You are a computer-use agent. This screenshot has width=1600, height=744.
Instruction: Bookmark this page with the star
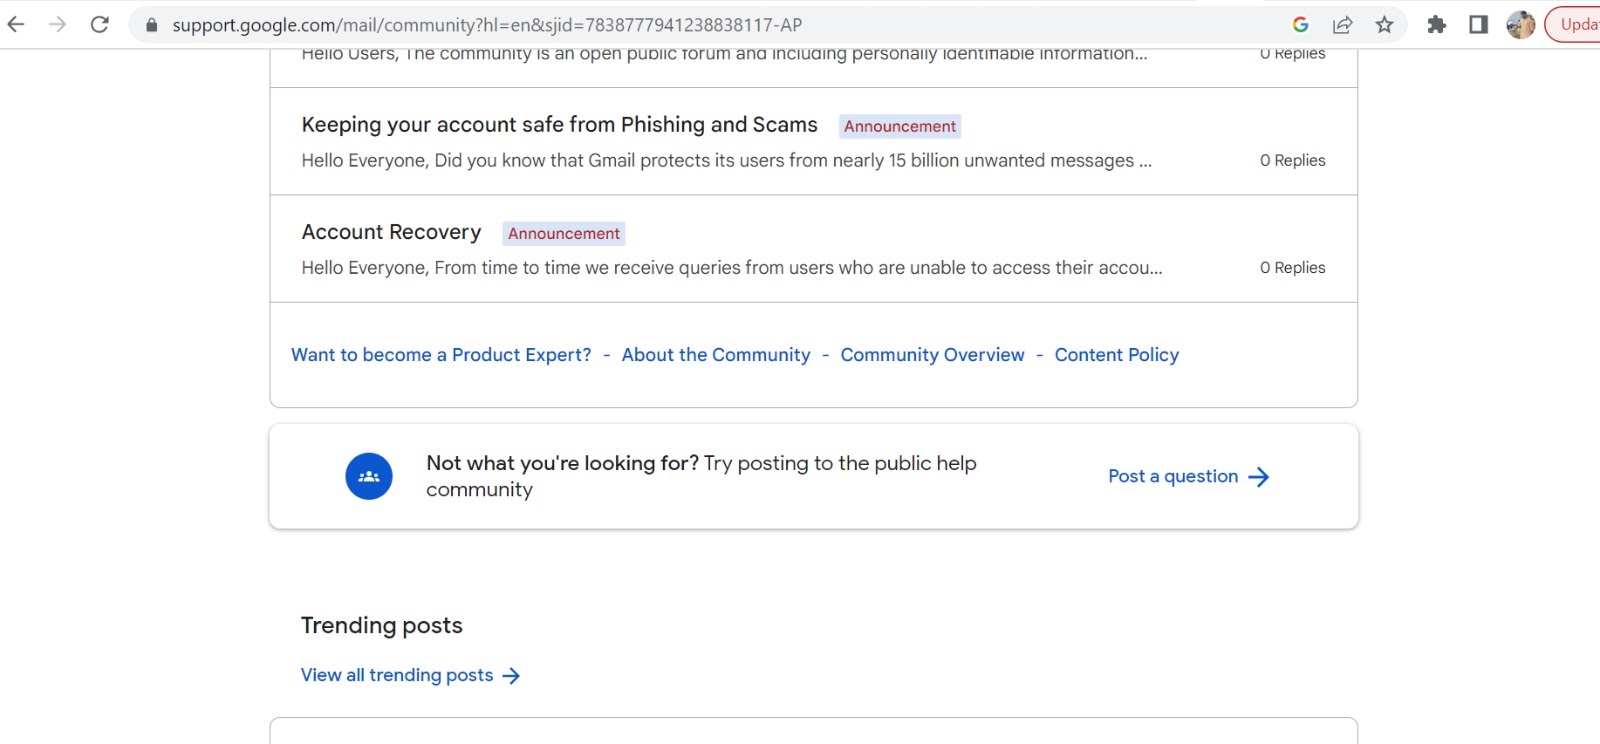[x=1384, y=25]
